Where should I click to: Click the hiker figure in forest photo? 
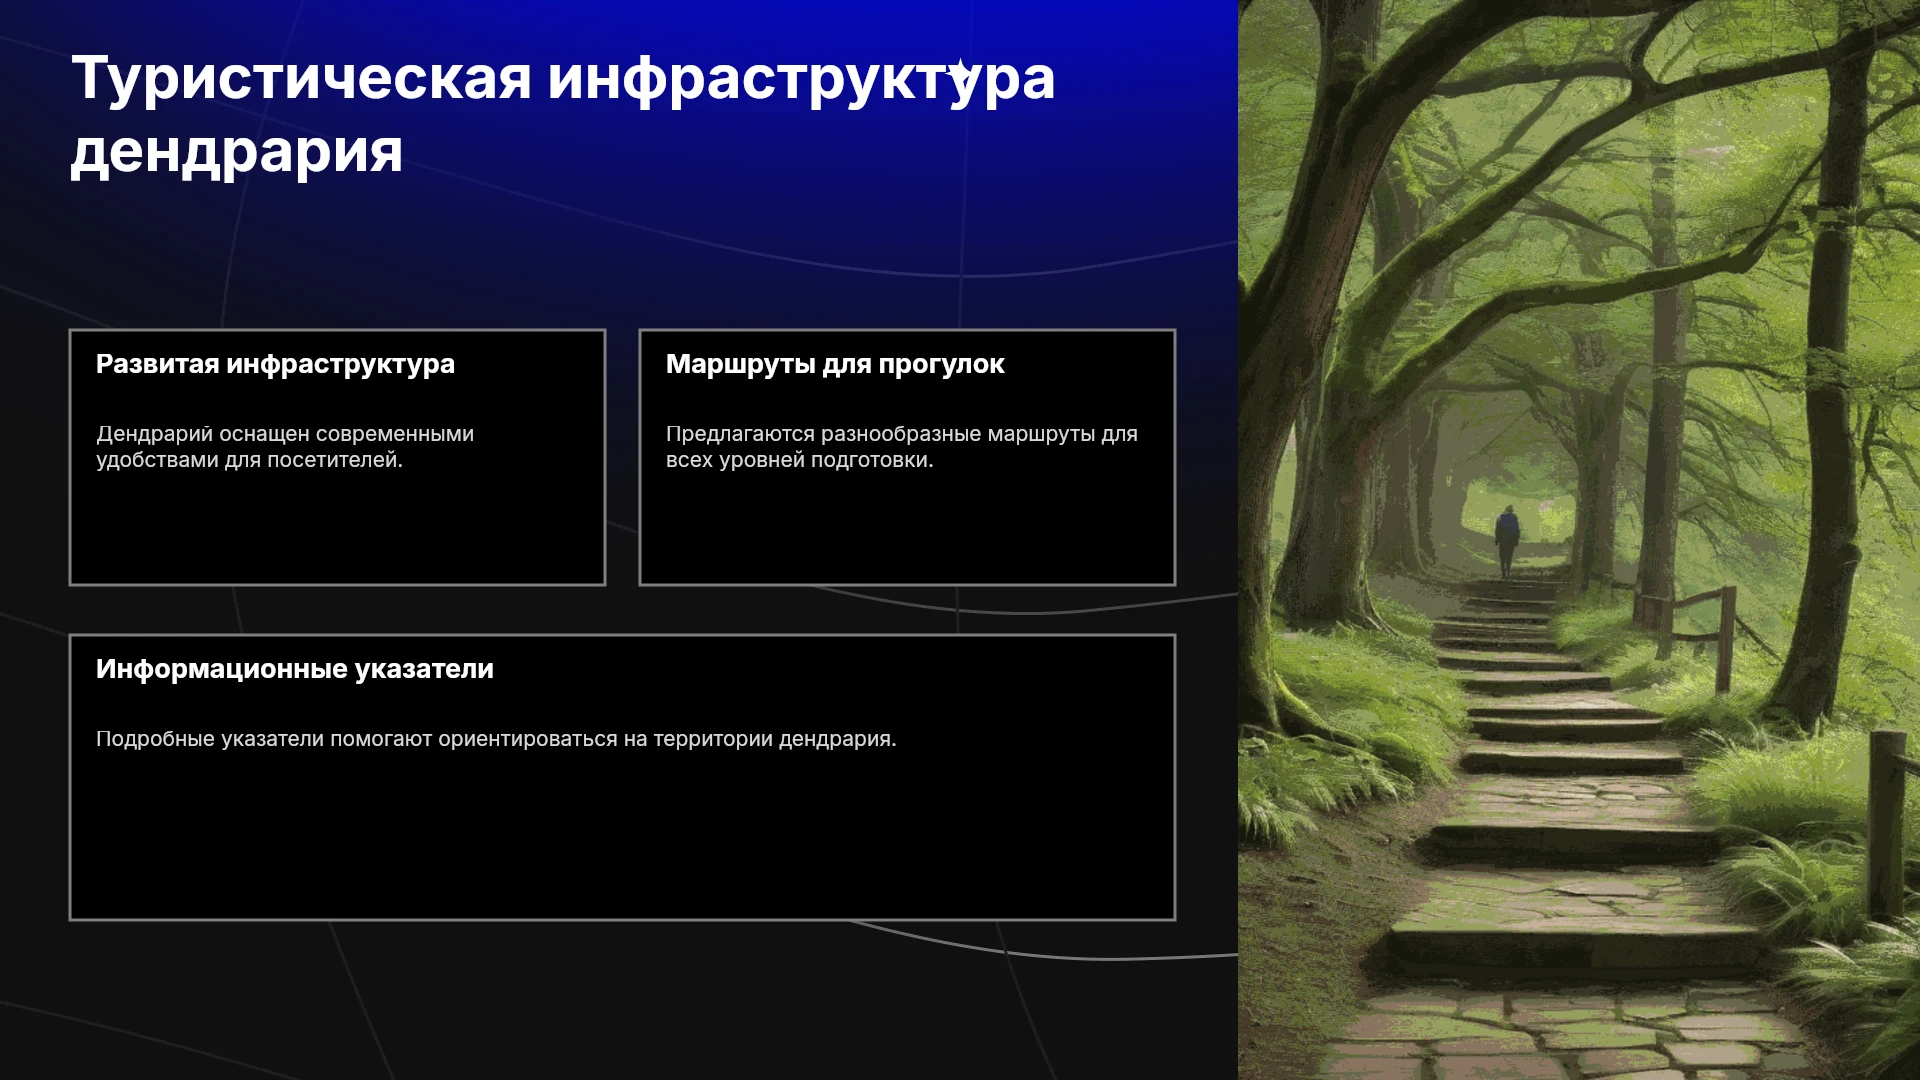point(1507,541)
